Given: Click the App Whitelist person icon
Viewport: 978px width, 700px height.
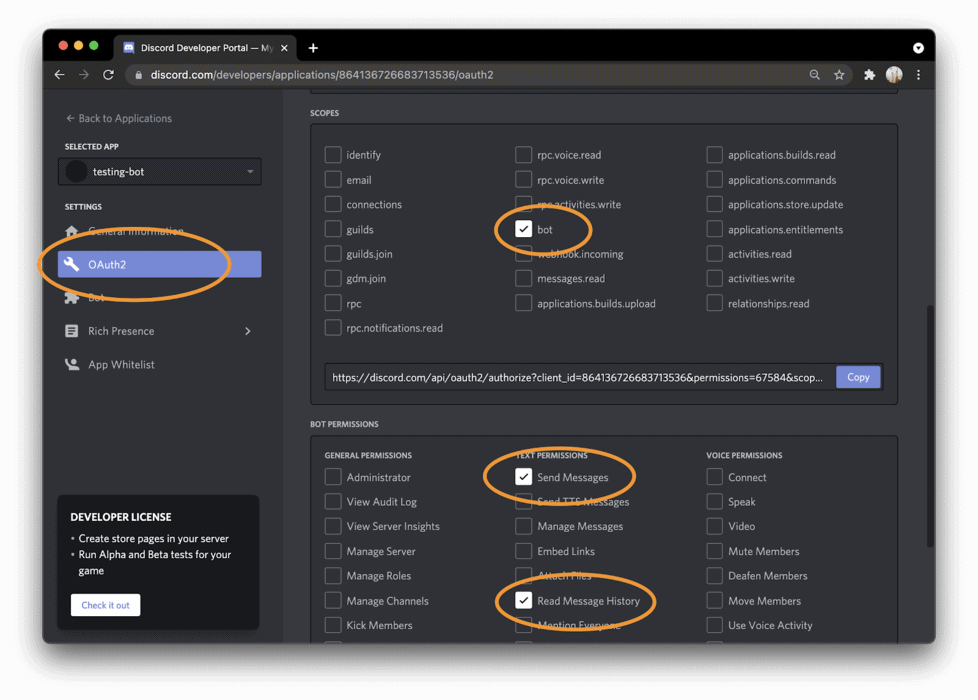Looking at the screenshot, I should pos(72,364).
